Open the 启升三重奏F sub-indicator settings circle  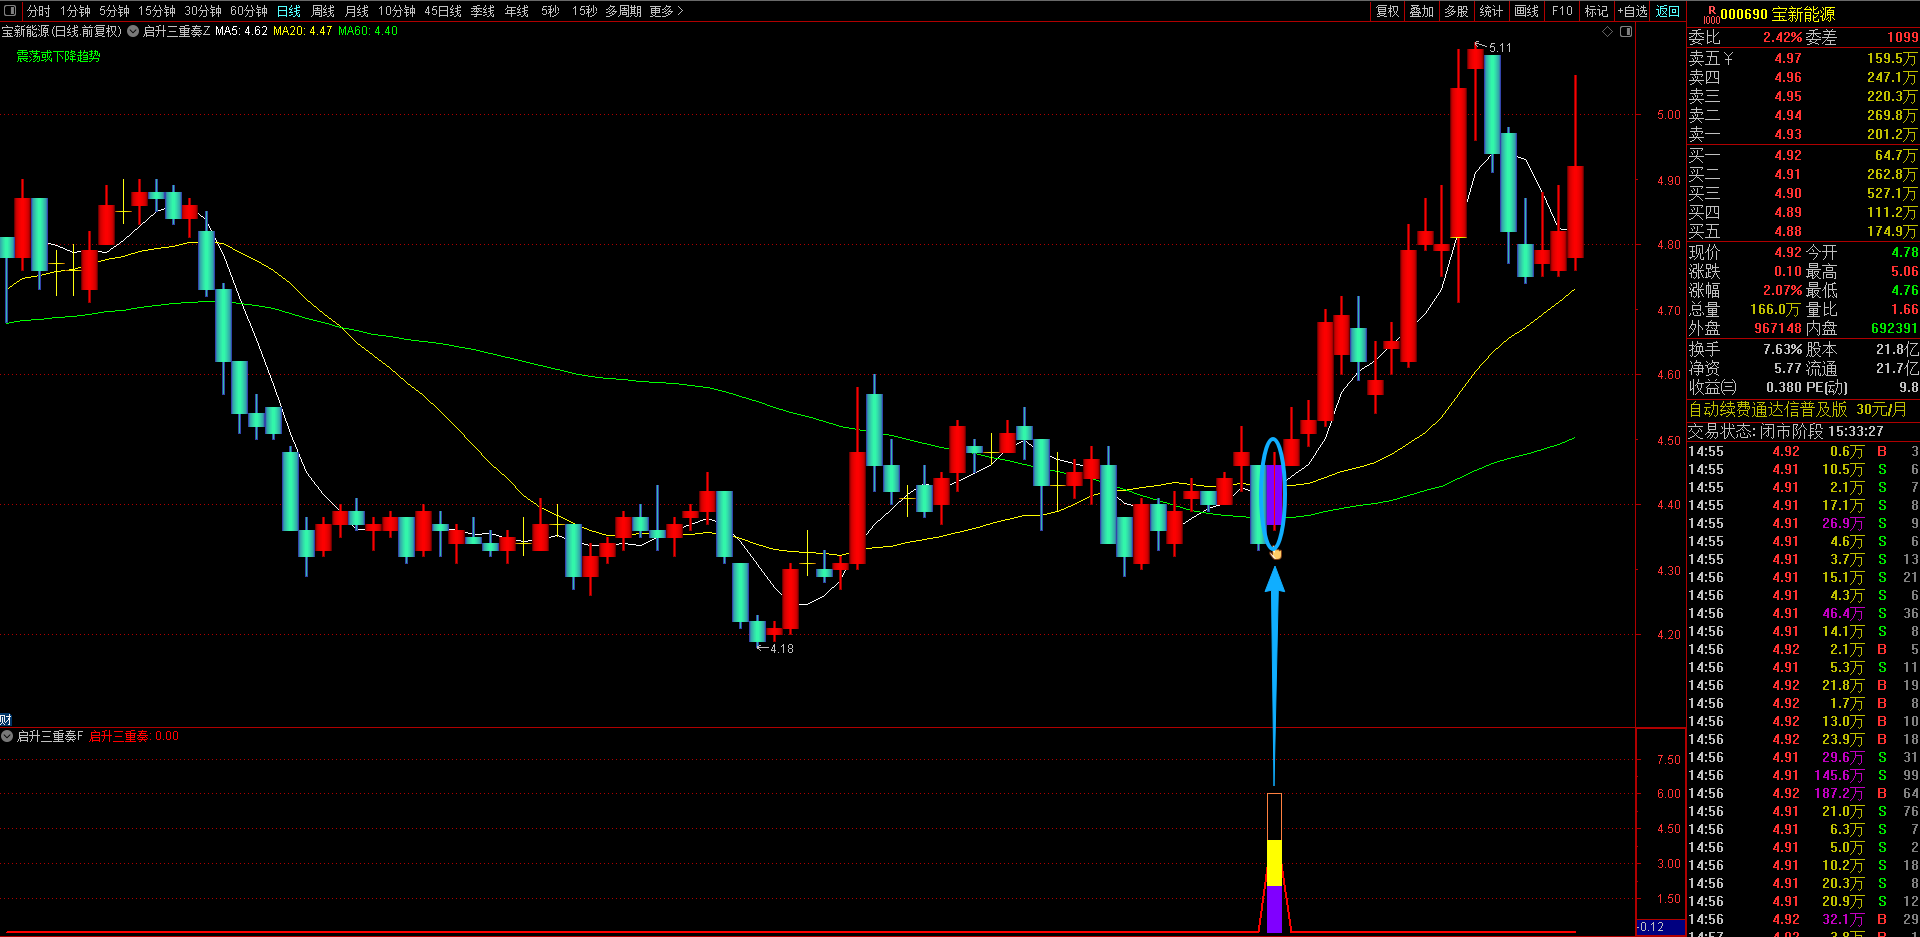pos(7,736)
